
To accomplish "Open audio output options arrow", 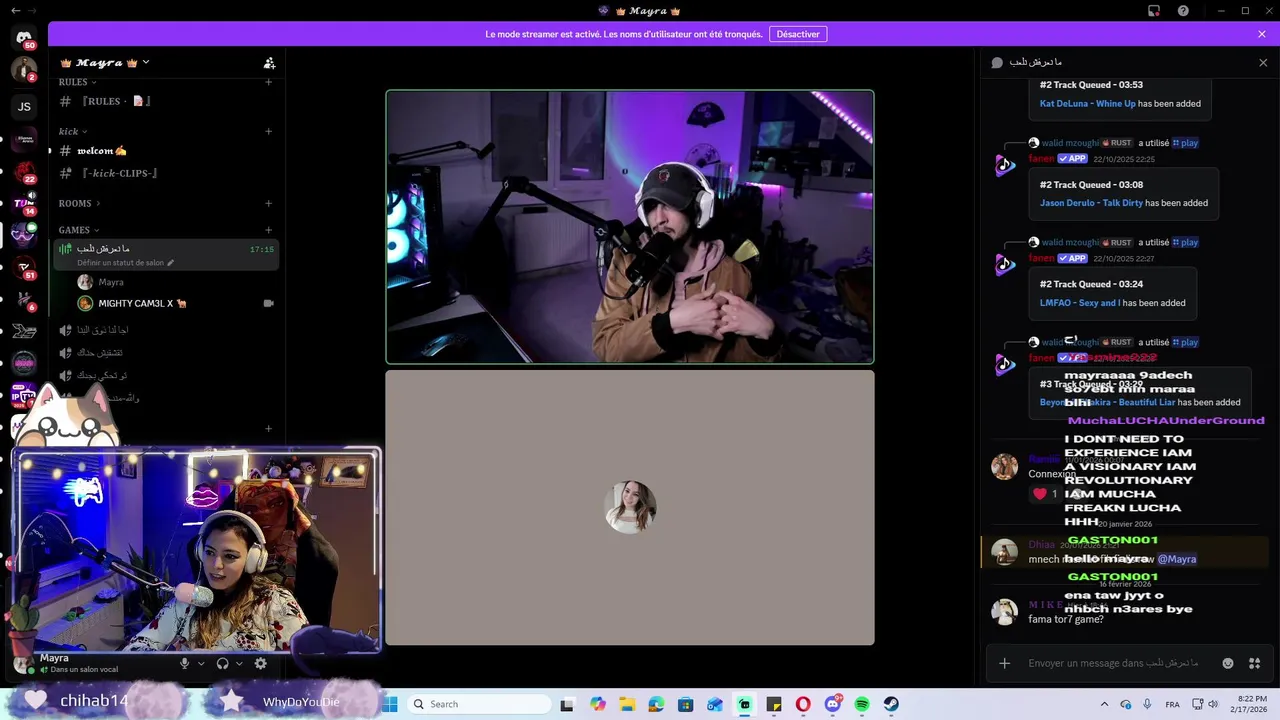I will click(x=239, y=663).
